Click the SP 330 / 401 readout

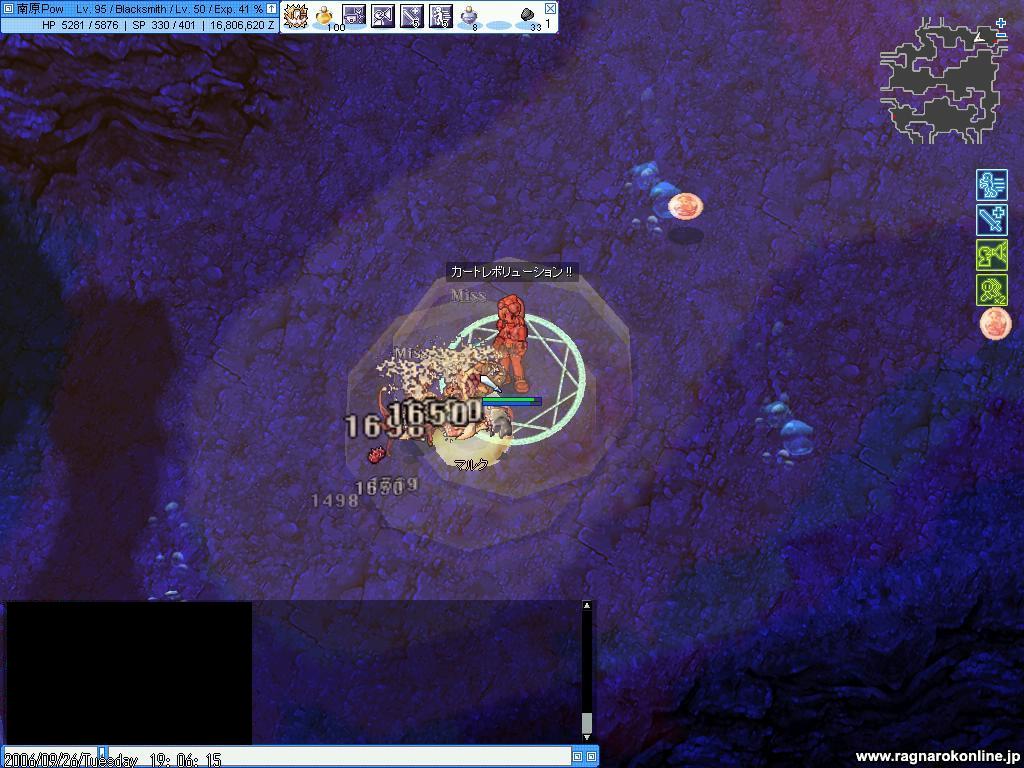[164, 25]
